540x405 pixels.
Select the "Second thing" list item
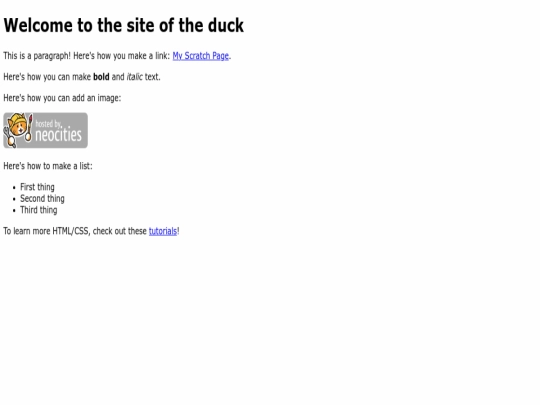(42, 199)
